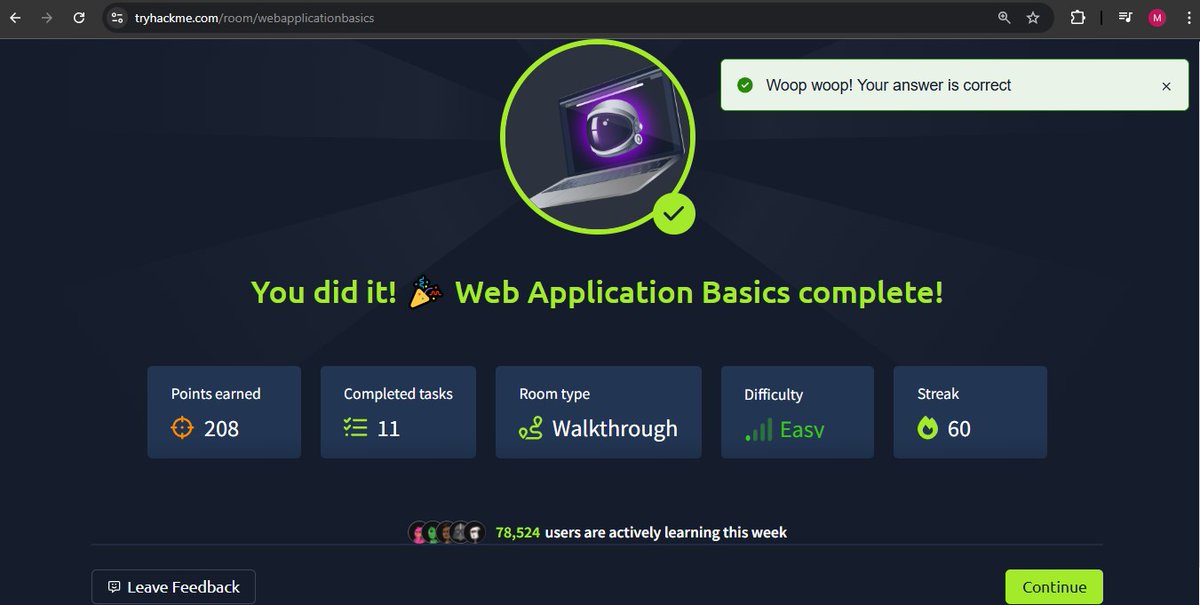This screenshot has height=605, width=1200.
Task: Click the 'Room type' label
Action: [x=555, y=394]
